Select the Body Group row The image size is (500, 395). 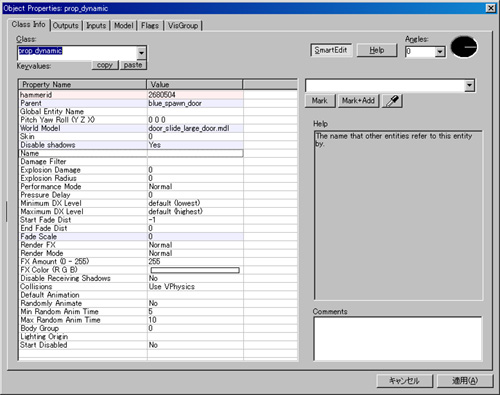point(131,328)
